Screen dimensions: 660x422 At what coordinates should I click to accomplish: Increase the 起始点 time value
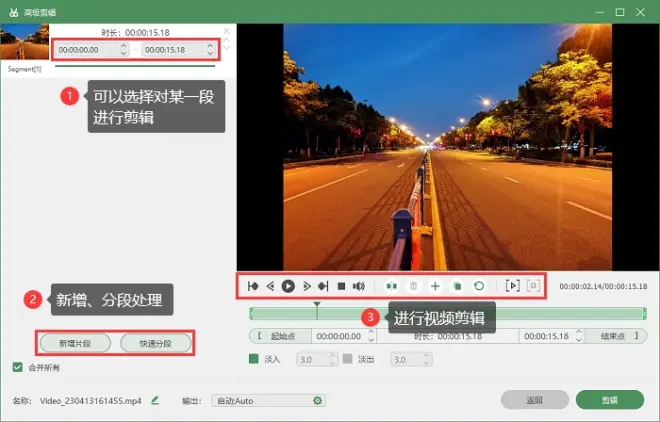(x=371, y=332)
